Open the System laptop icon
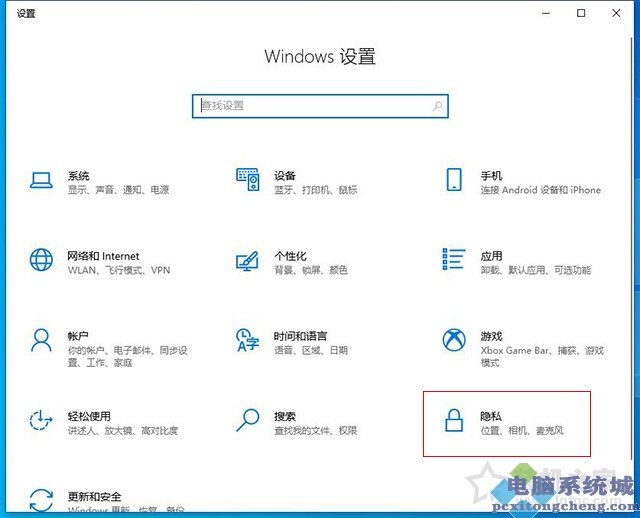The width and height of the screenshot is (640, 518). (41, 180)
